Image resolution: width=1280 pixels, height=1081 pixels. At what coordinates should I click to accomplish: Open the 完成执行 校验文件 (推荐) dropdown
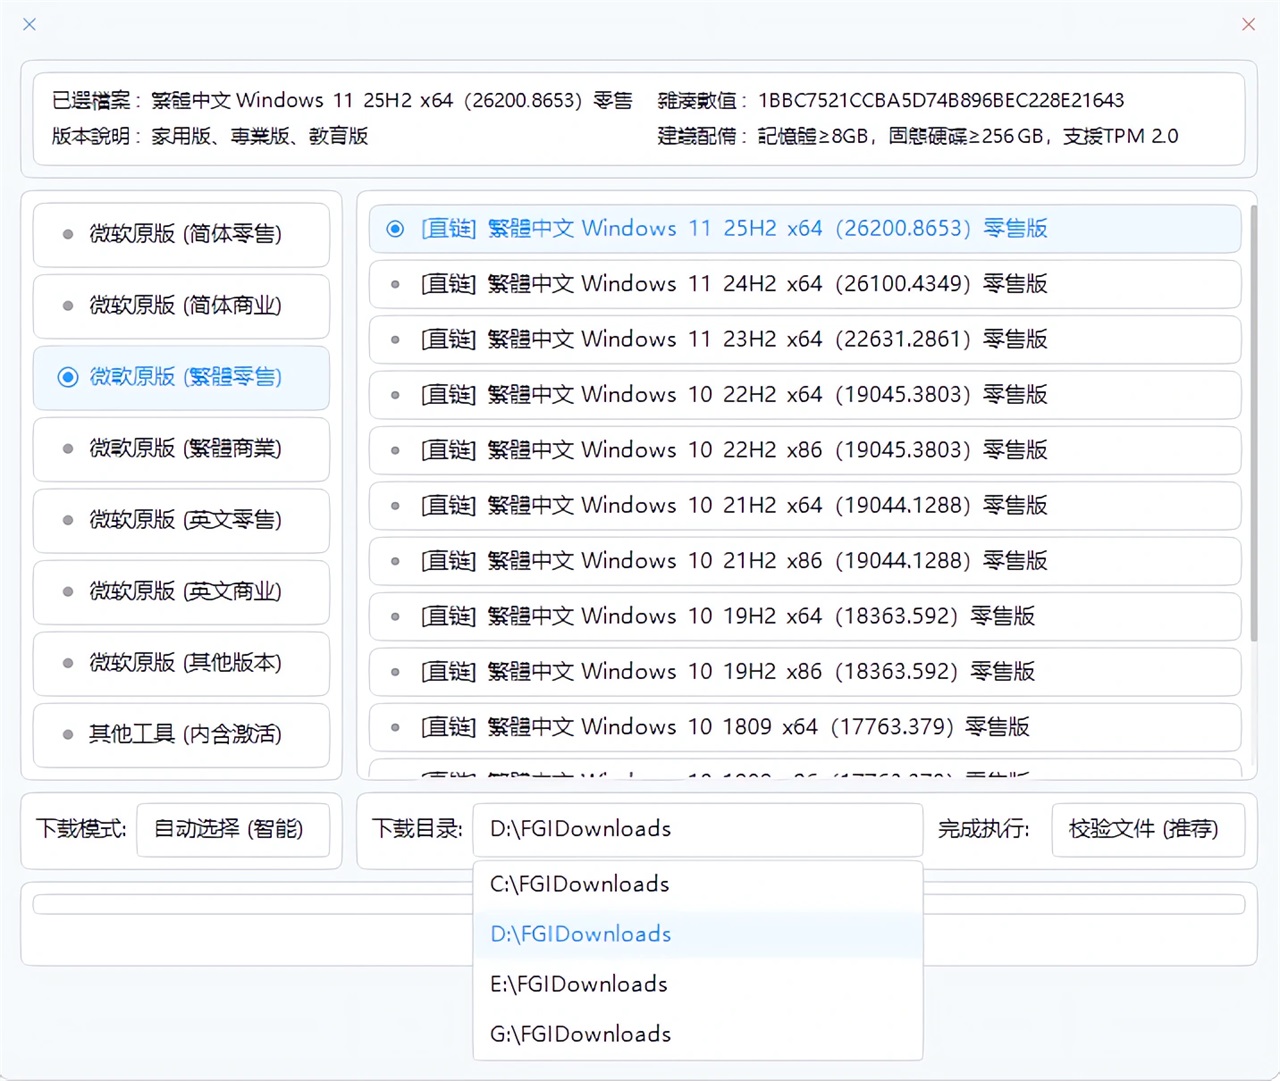[1148, 830]
